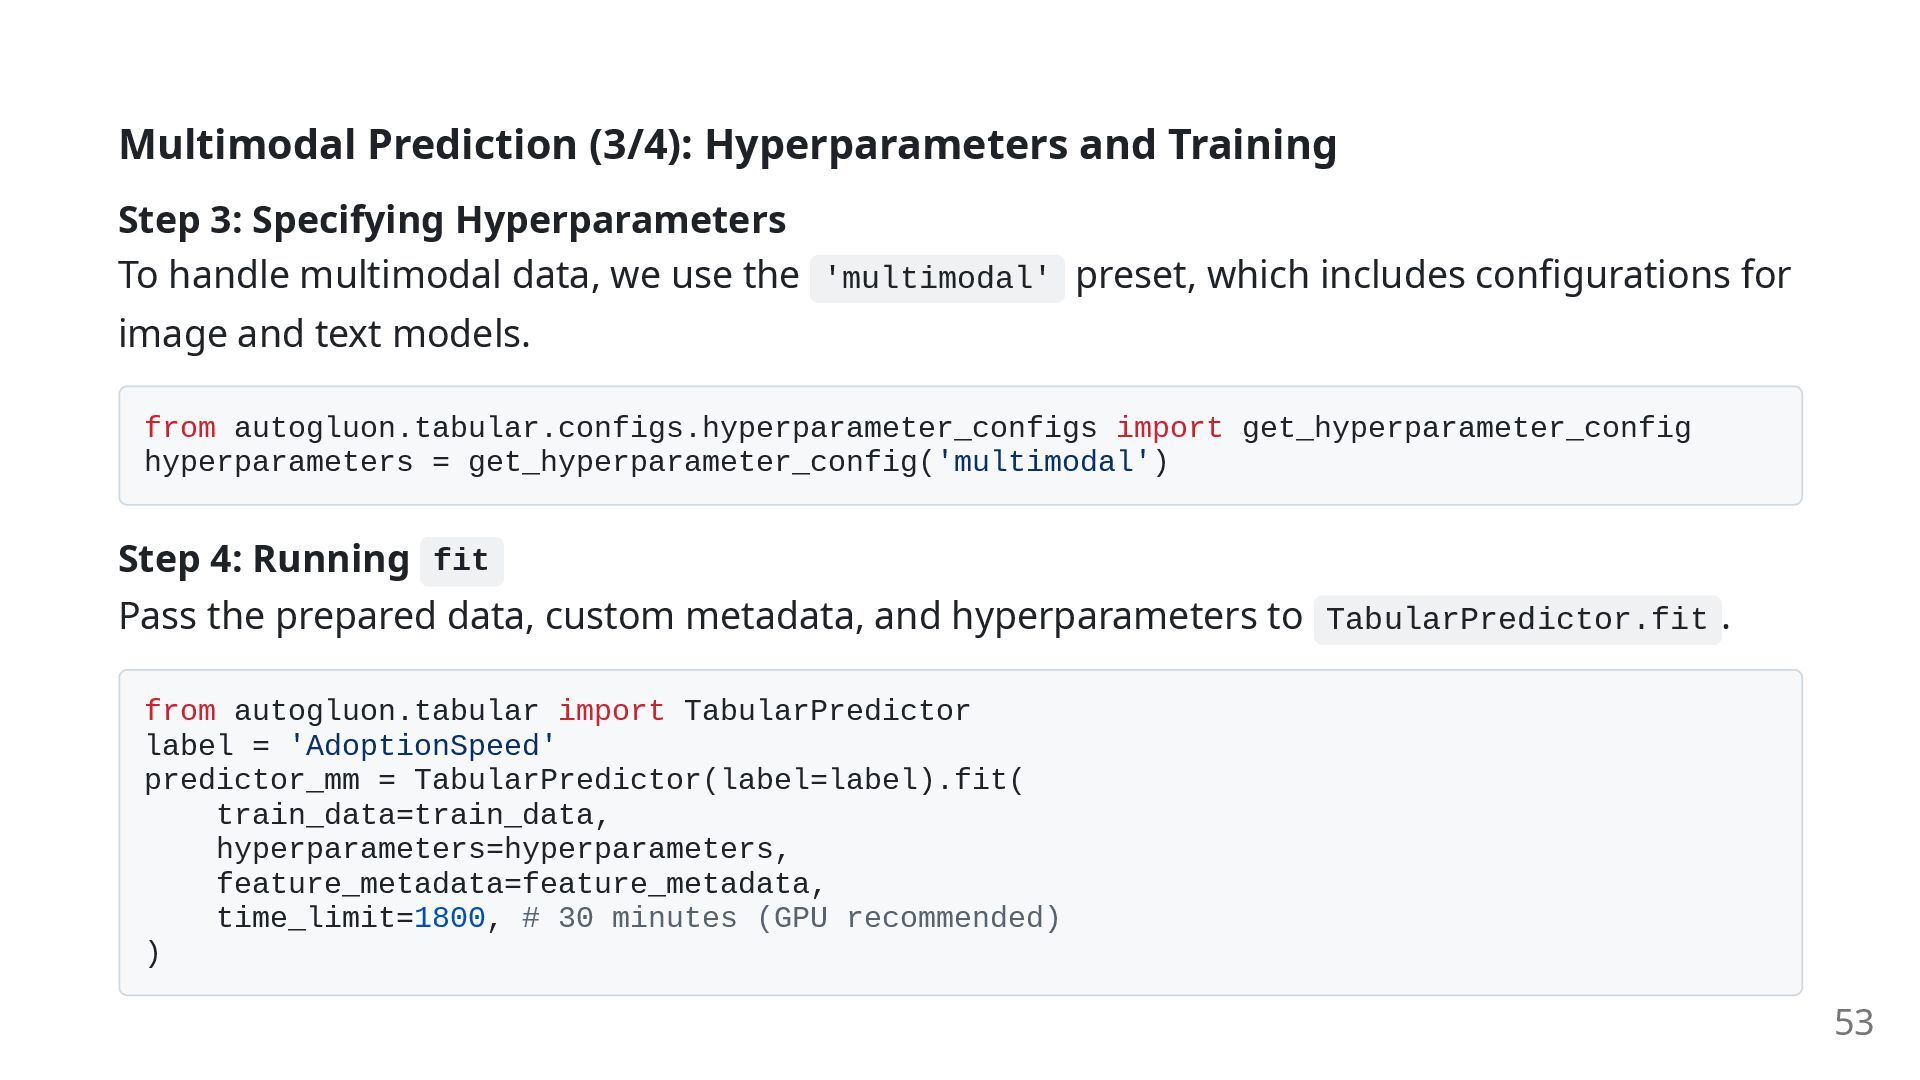Click the 'fit' code badge in heading
1920x1080 pixels.
coord(461,561)
